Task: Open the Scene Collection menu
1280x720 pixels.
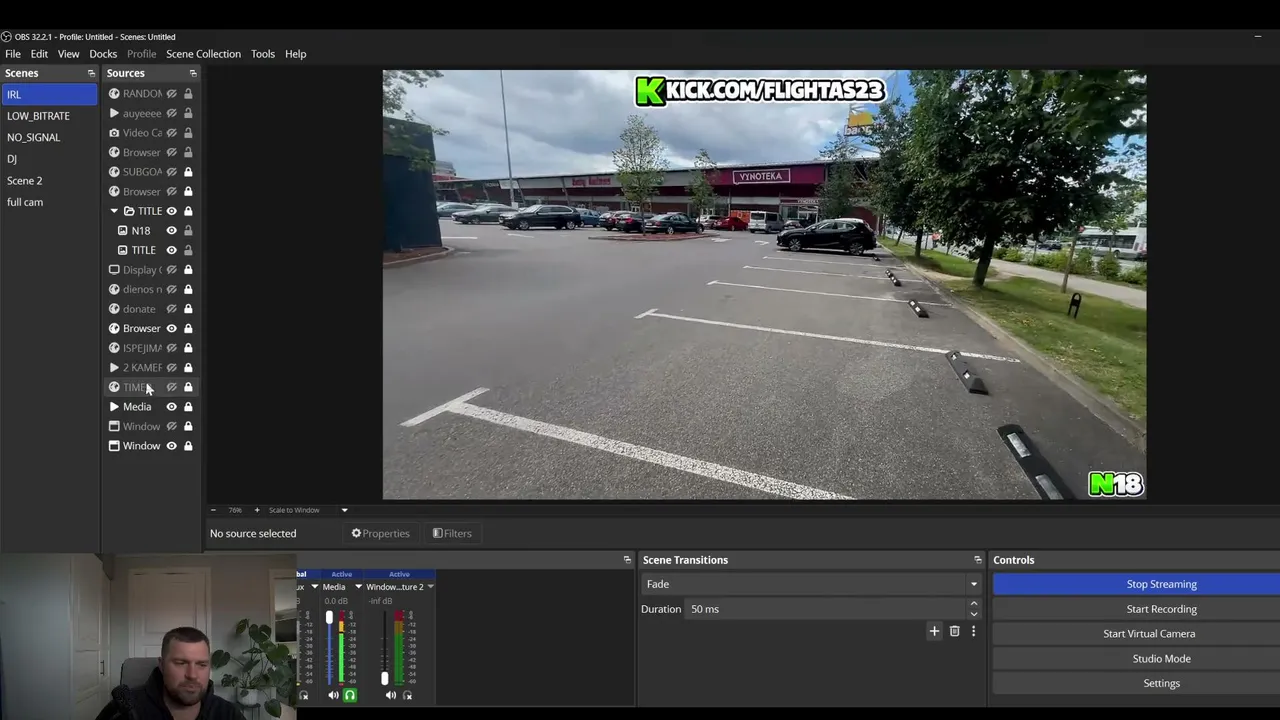Action: [x=203, y=54]
